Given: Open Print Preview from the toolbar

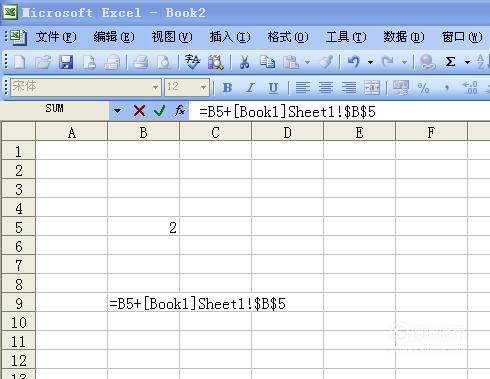Looking at the screenshot, I should coord(164,62).
